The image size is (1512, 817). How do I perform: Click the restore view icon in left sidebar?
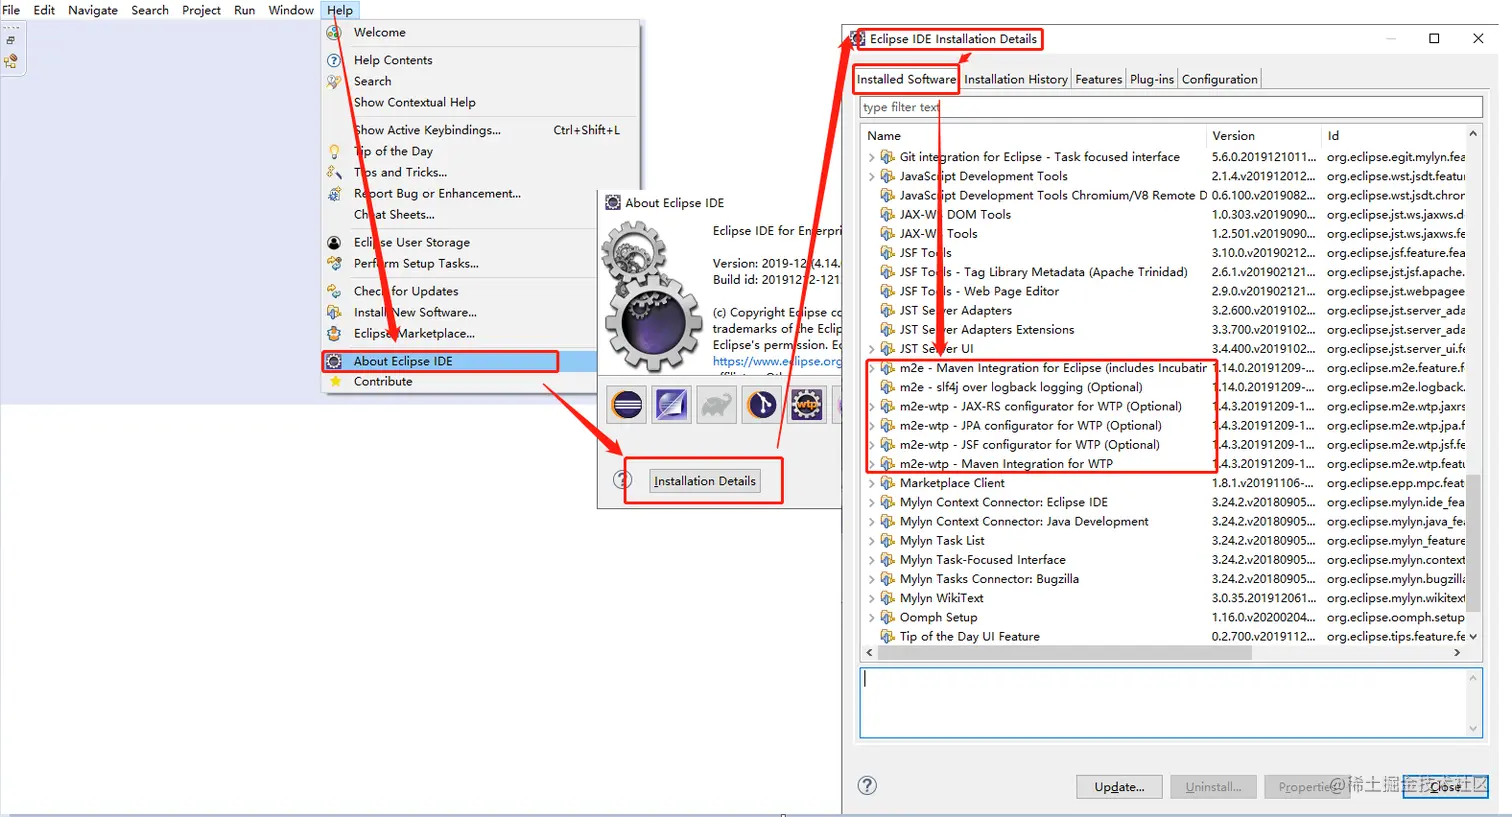tap(11, 40)
